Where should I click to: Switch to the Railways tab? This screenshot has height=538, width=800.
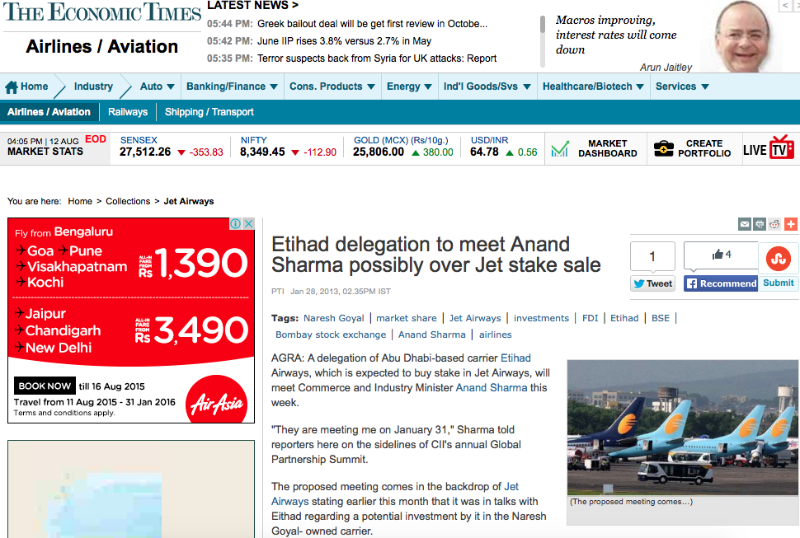click(128, 112)
